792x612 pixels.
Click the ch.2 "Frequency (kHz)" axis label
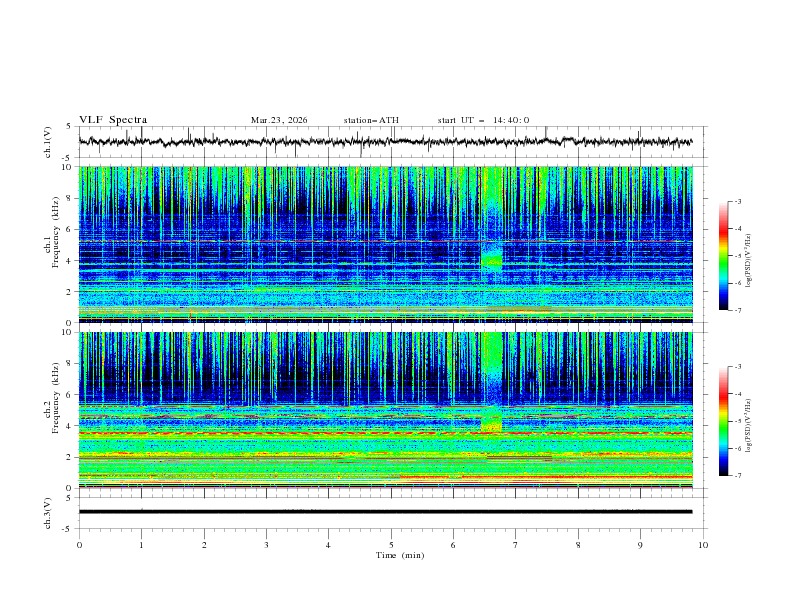pos(55,398)
